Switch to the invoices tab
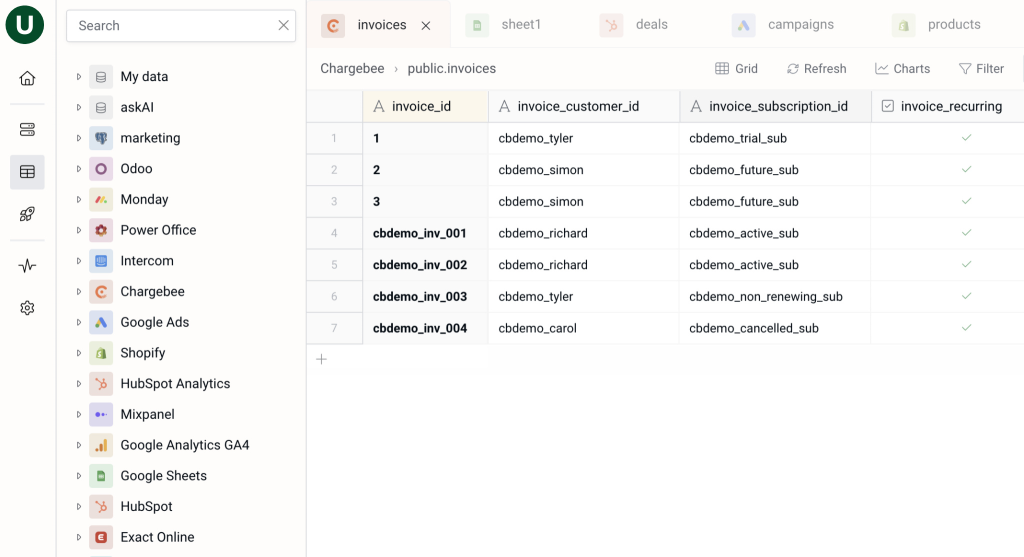 381,25
